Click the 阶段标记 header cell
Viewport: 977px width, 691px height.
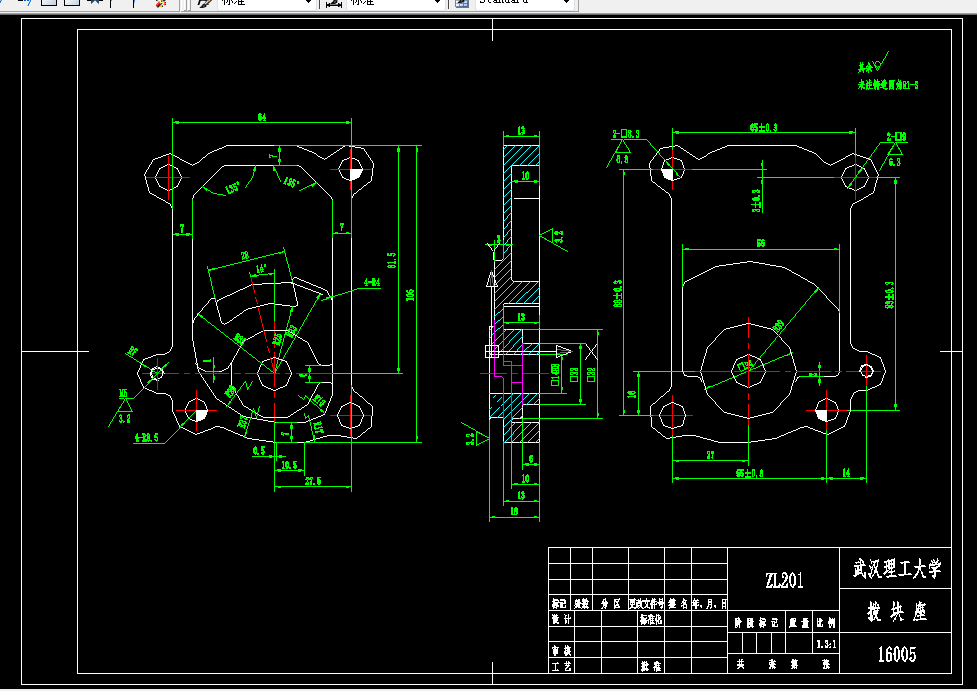756,622
